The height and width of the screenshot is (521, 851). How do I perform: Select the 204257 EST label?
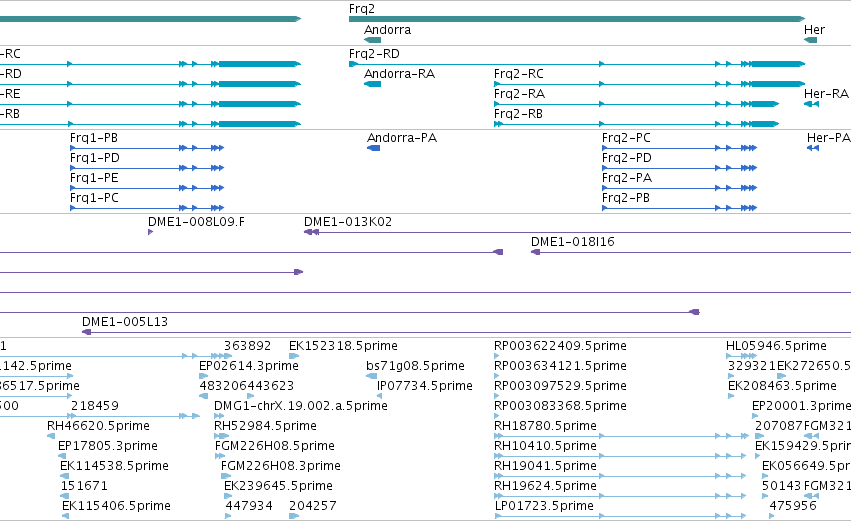click(313, 506)
